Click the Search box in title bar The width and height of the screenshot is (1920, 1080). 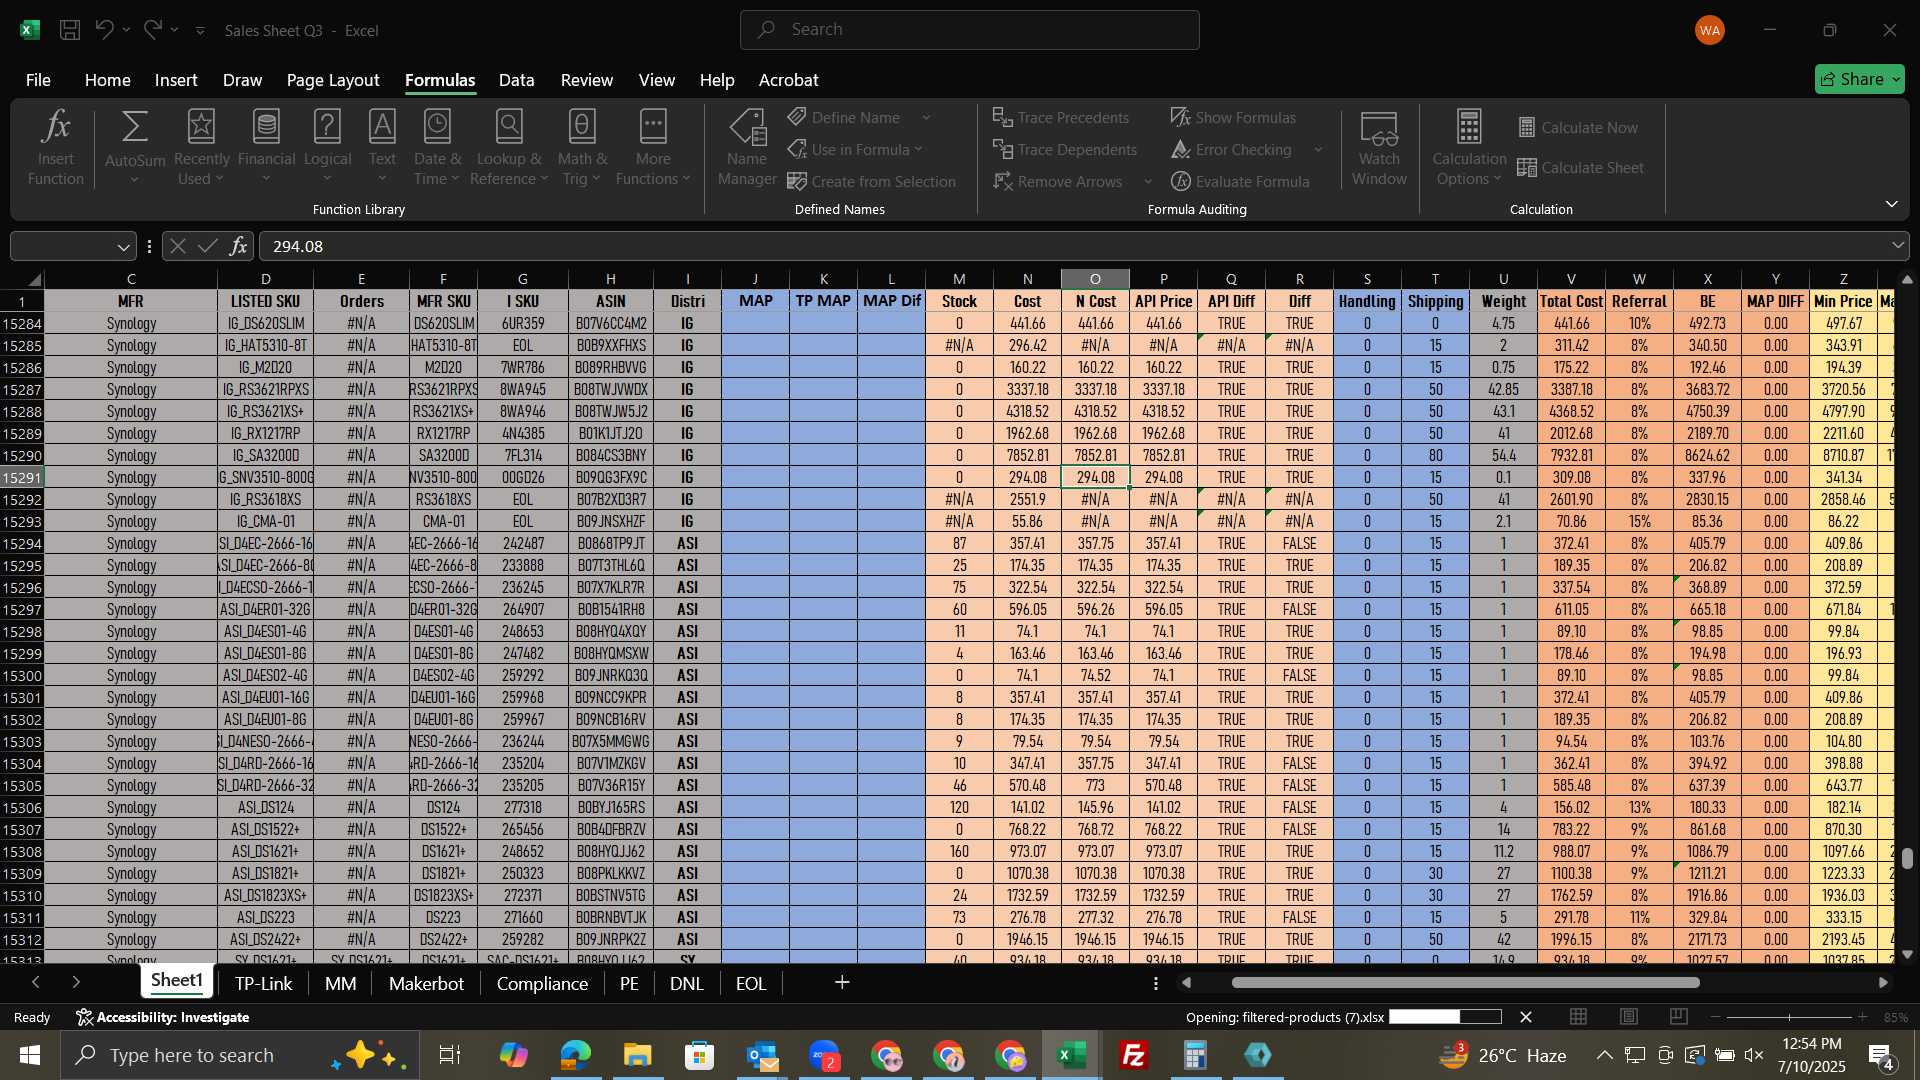(969, 30)
